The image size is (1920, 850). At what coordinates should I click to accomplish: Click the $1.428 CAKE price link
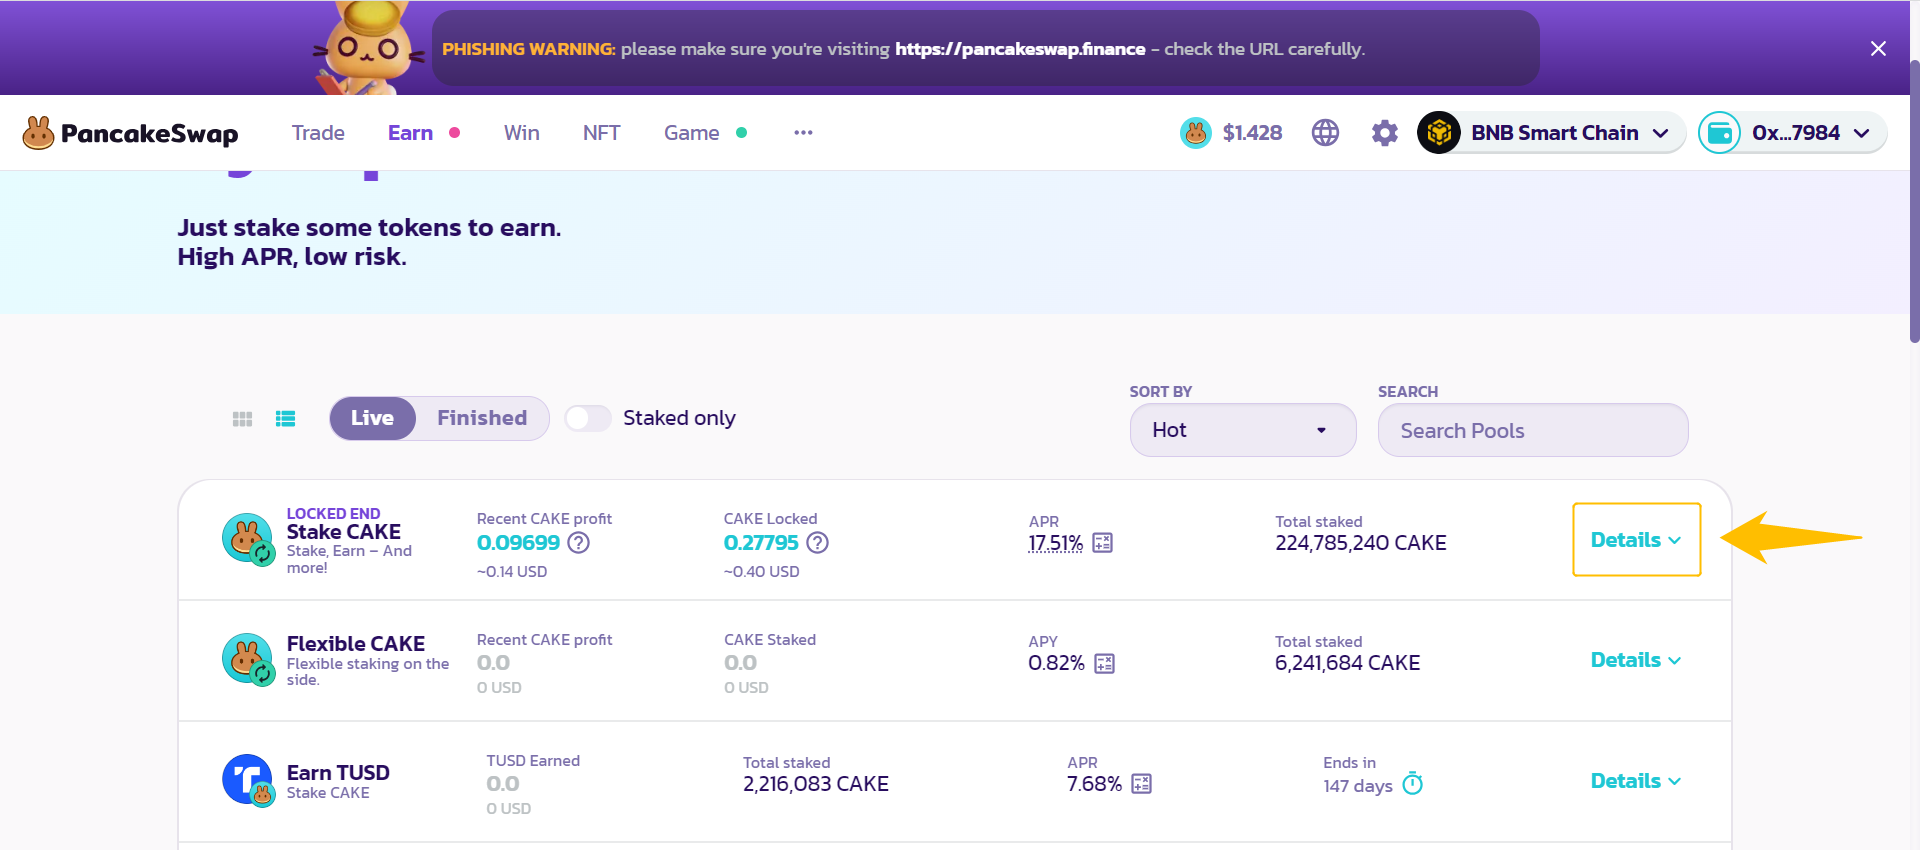pos(1252,133)
